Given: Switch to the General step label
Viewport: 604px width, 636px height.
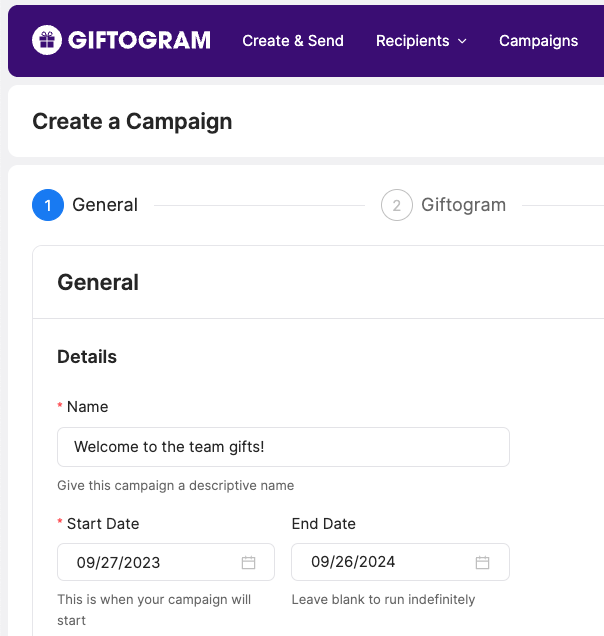Looking at the screenshot, I should [105, 205].
